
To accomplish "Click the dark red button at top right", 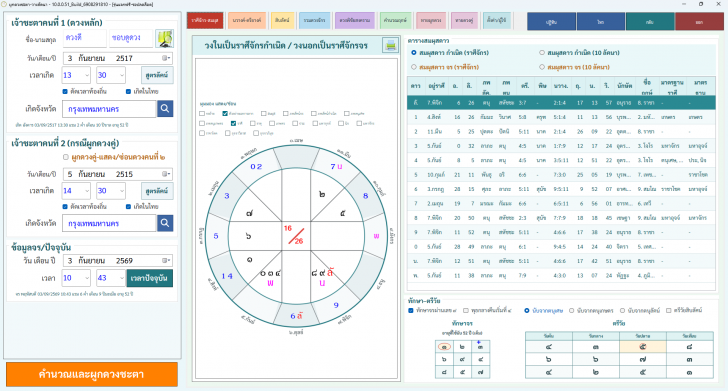I will (x=699, y=22).
